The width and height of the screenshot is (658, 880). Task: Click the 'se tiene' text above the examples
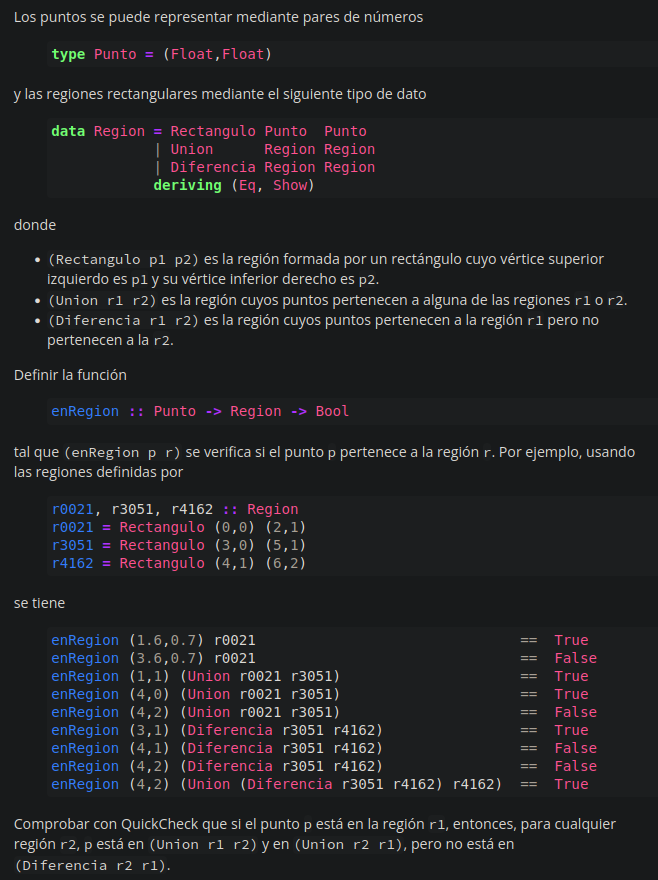pos(40,603)
